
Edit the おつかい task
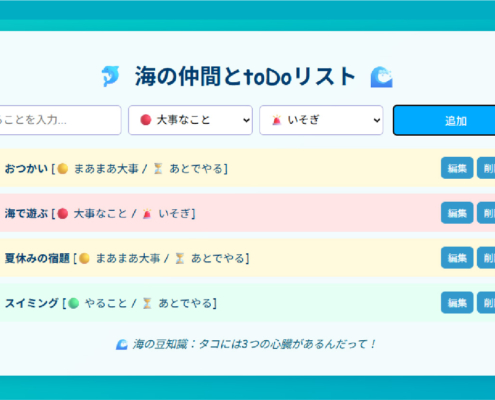point(457,168)
